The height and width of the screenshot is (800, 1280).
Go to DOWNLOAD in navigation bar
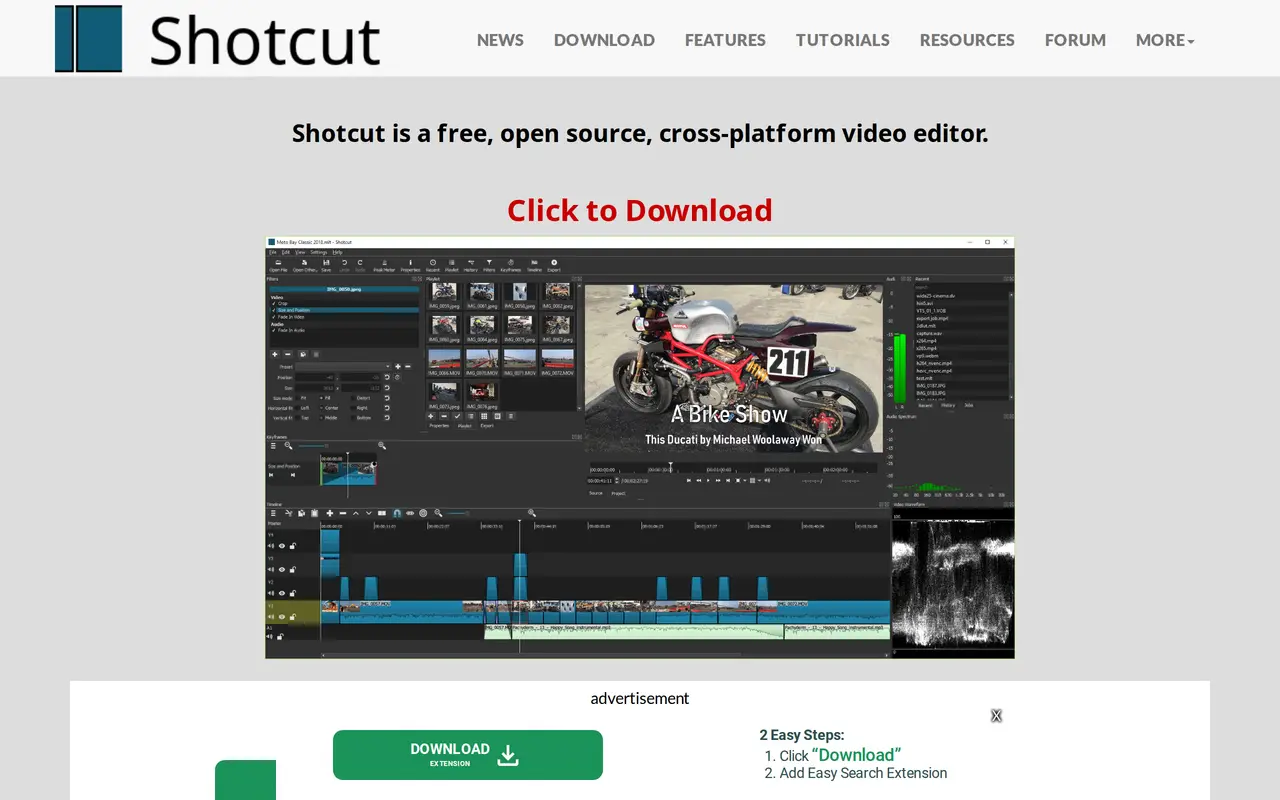pyautogui.click(x=604, y=40)
